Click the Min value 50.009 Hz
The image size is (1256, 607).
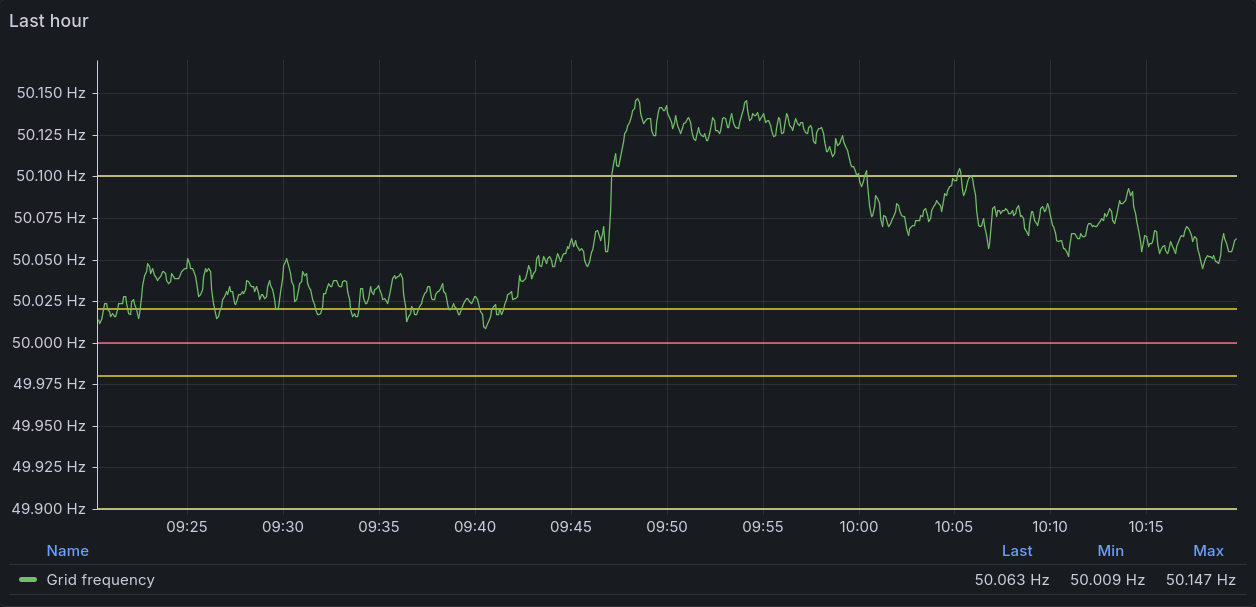click(1107, 580)
